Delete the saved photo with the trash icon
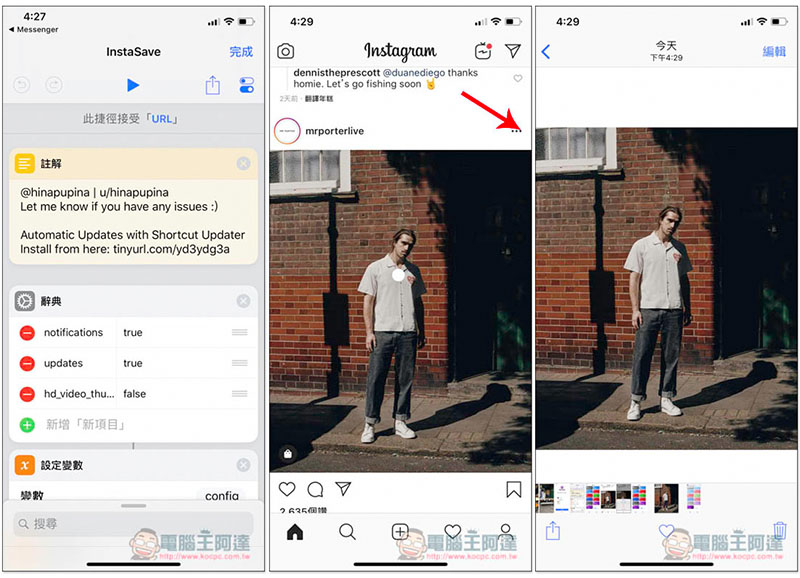800x578 pixels. point(780,531)
